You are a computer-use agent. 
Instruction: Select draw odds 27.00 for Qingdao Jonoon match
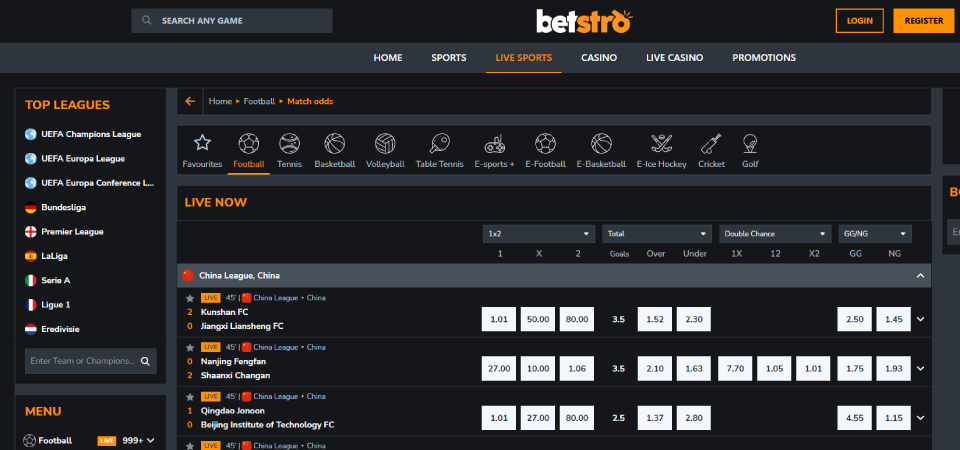538,418
